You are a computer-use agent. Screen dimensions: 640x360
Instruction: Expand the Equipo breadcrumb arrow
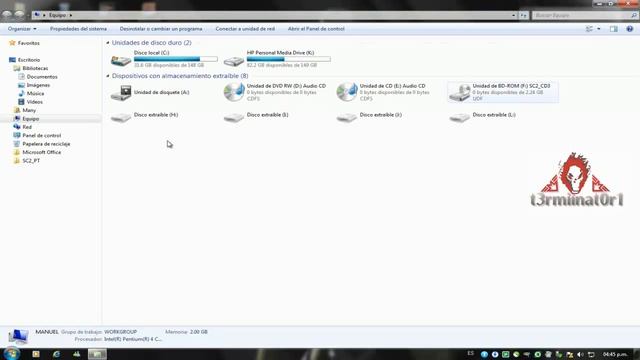click(x=71, y=15)
